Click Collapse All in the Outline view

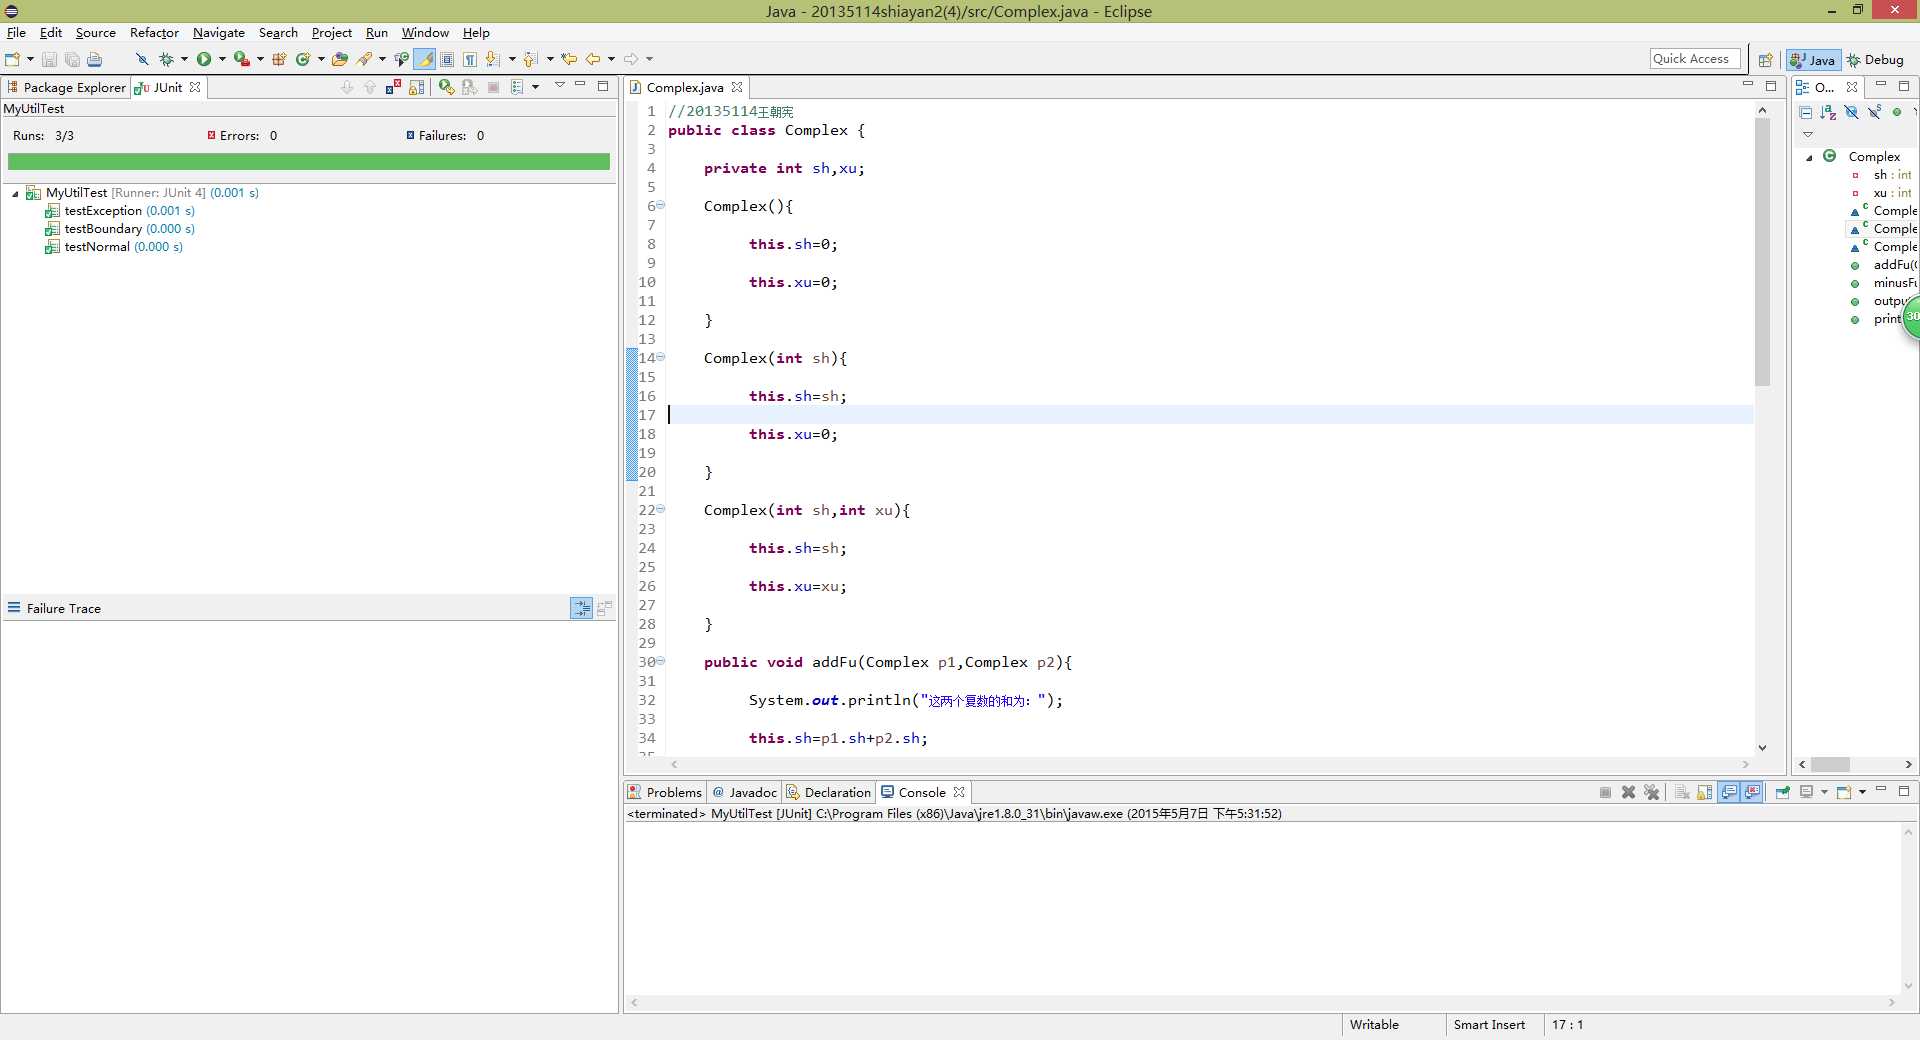[1805, 112]
